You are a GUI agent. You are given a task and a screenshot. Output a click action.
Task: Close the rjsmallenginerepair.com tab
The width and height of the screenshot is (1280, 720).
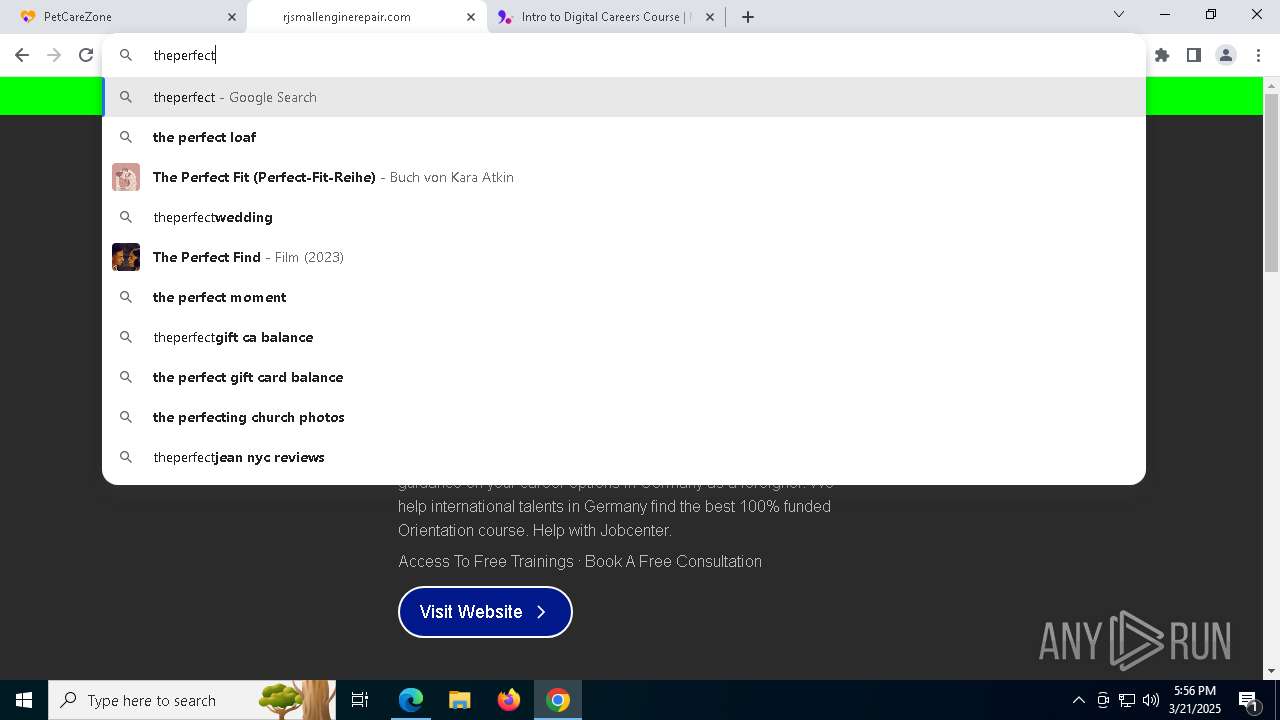(x=471, y=17)
